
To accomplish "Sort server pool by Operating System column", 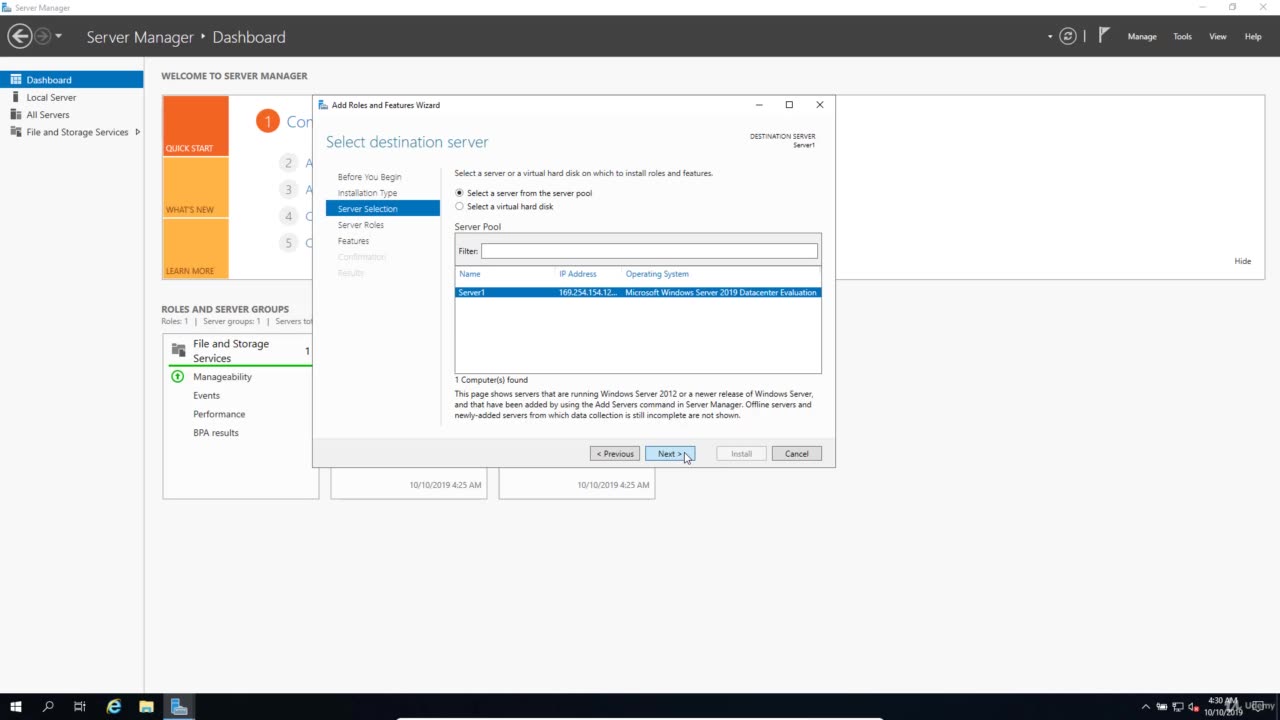I will [x=657, y=274].
